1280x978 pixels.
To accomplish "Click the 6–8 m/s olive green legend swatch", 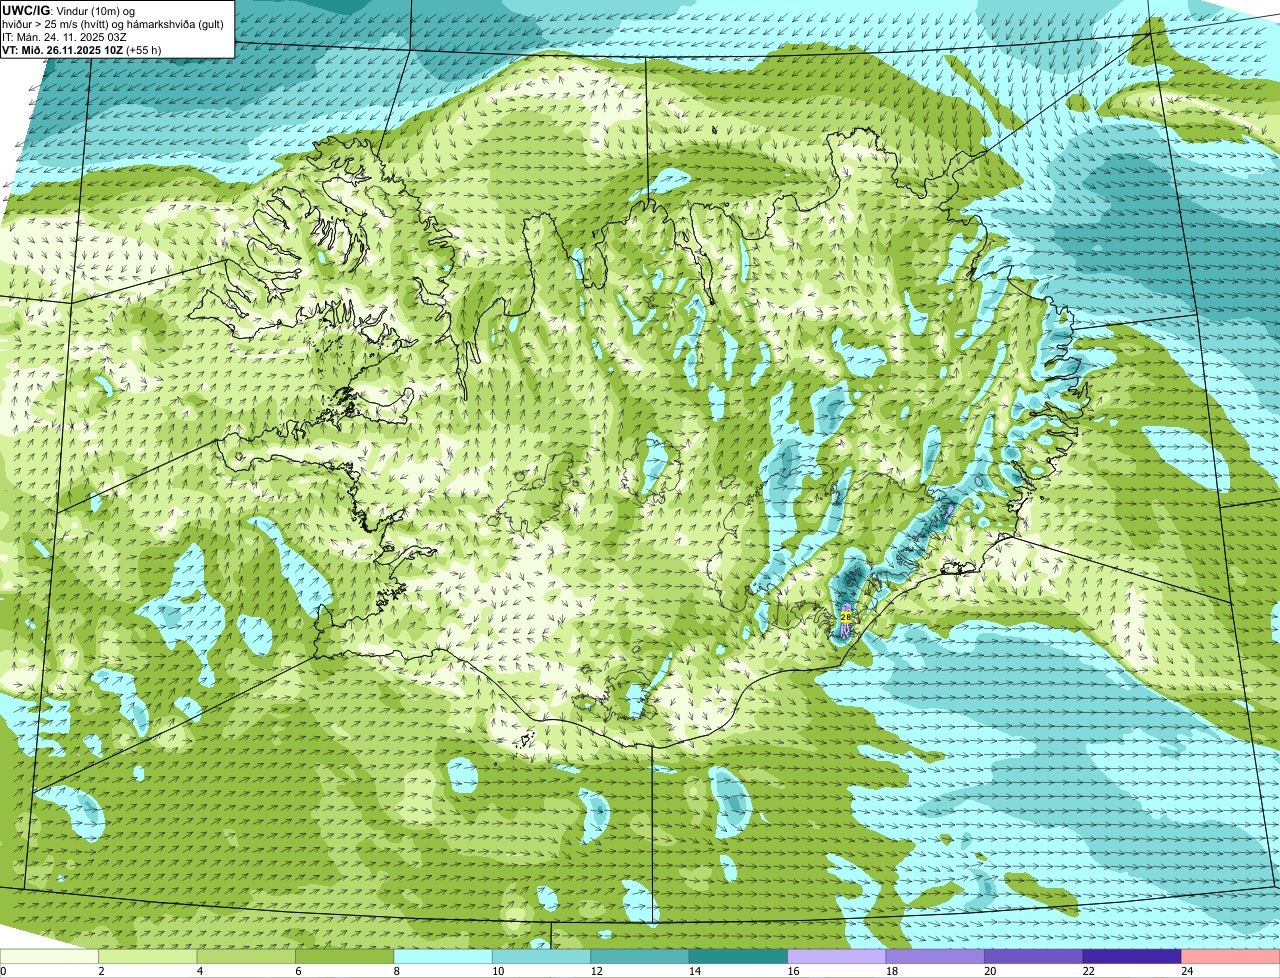I will coord(344,957).
